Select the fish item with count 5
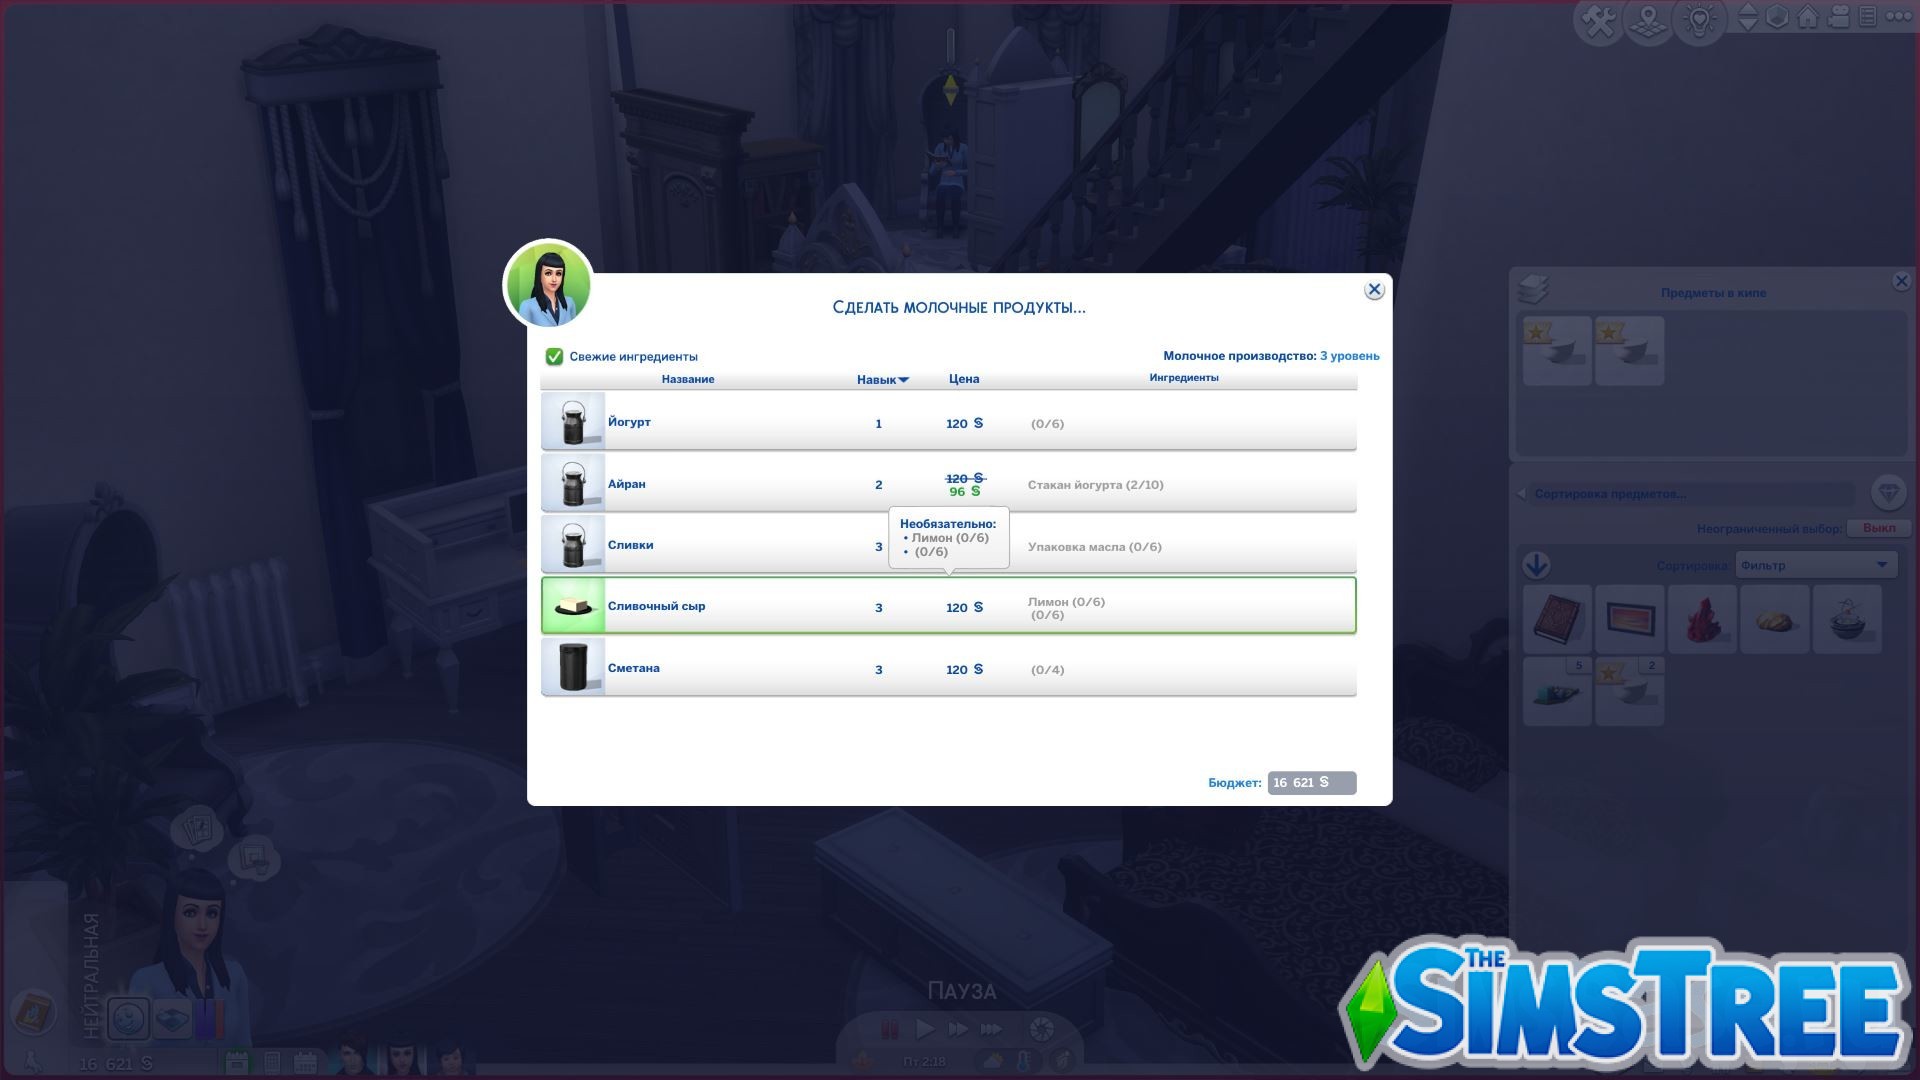This screenshot has width=1920, height=1080. tap(1557, 691)
